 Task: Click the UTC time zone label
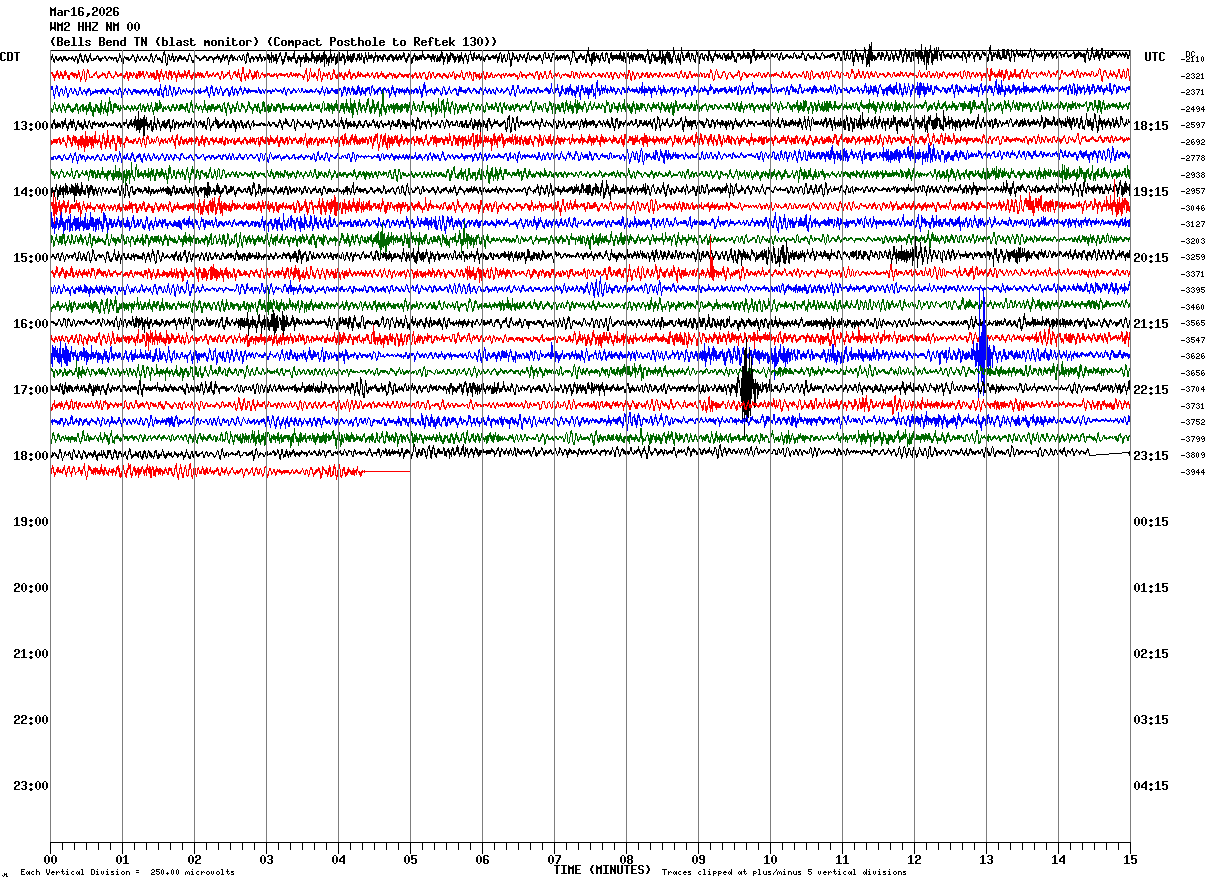(1155, 57)
